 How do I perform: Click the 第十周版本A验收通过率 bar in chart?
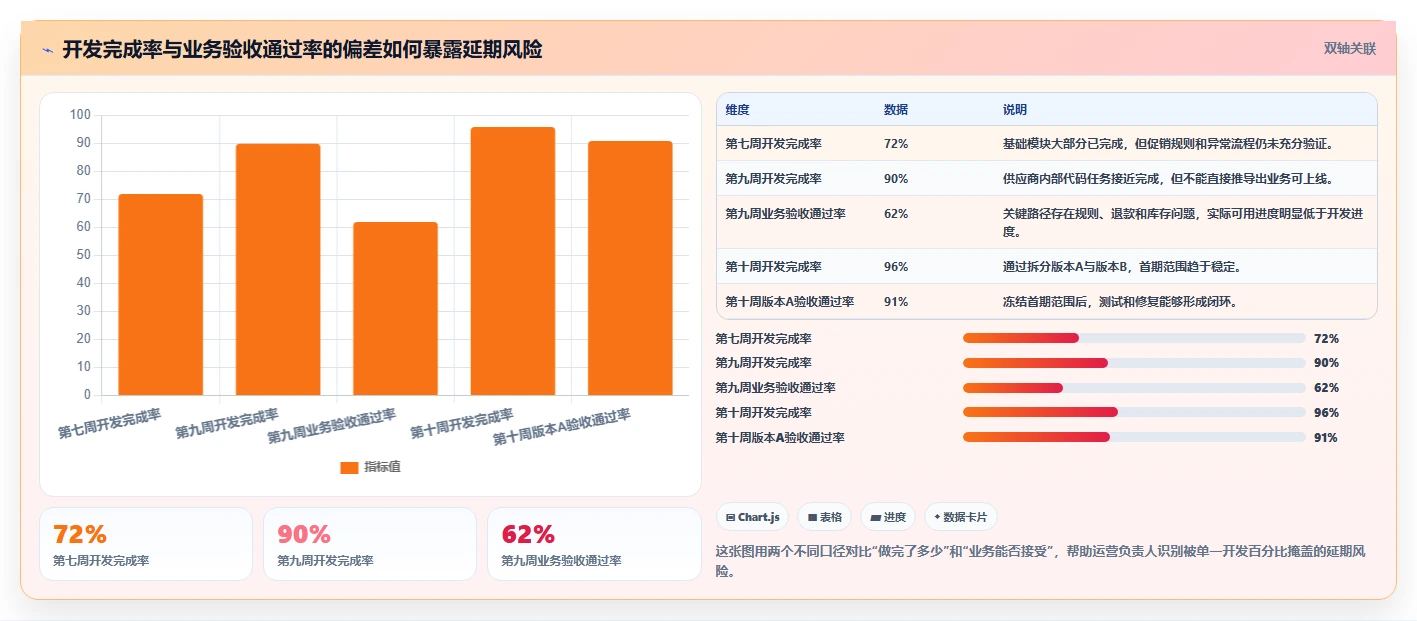tap(630, 268)
